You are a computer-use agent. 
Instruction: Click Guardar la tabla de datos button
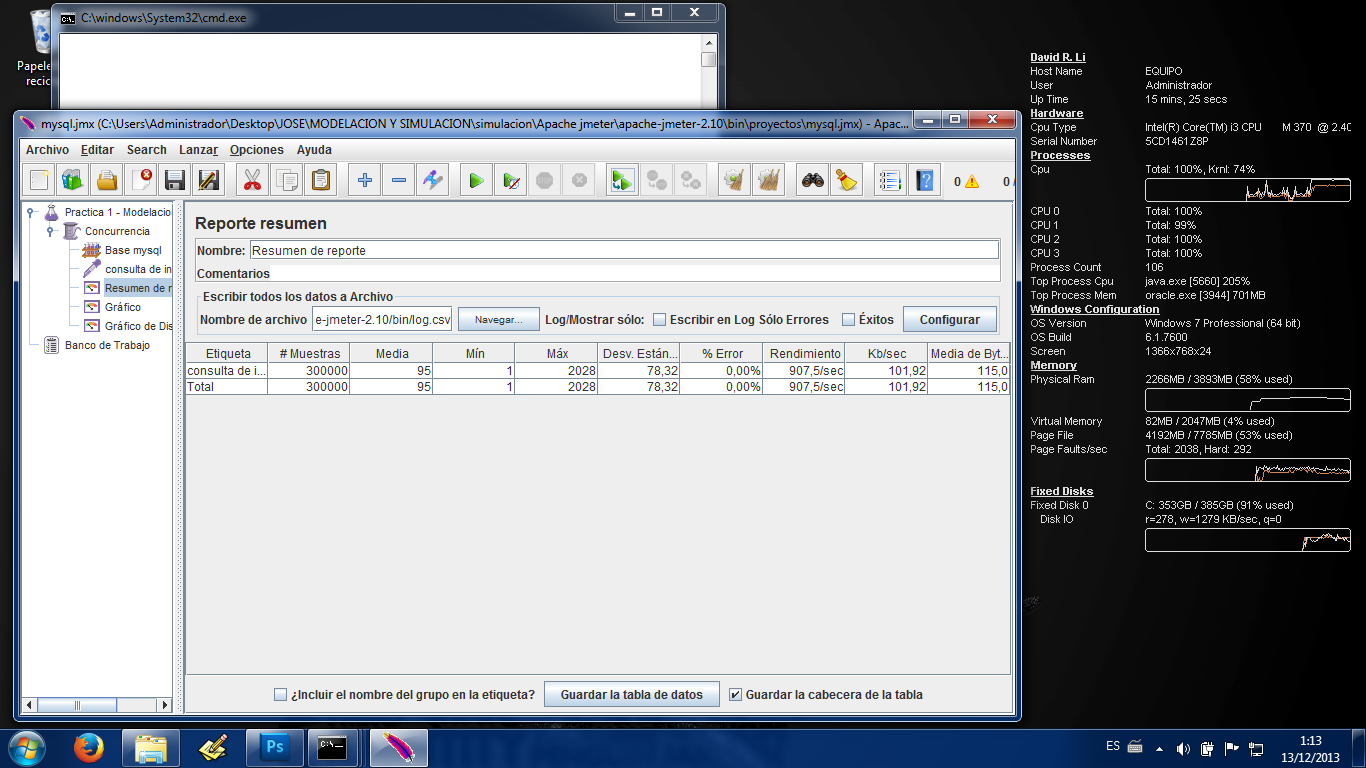pos(632,695)
